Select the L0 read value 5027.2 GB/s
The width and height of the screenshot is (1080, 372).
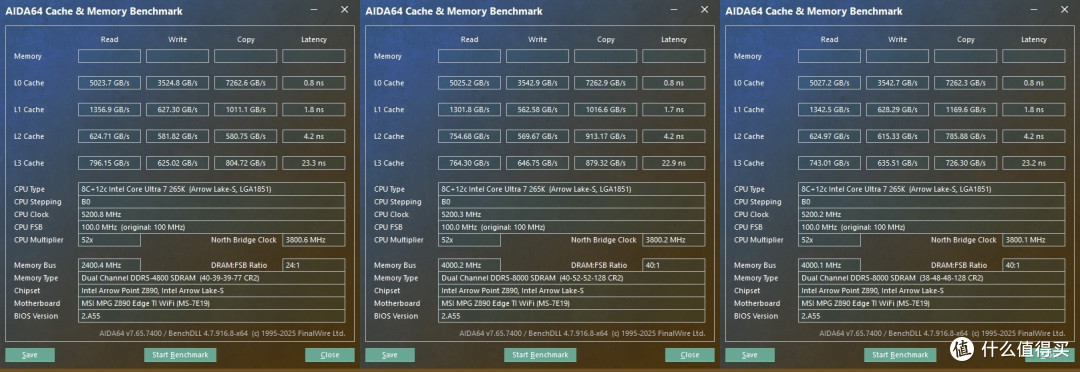pyautogui.click(x=829, y=83)
